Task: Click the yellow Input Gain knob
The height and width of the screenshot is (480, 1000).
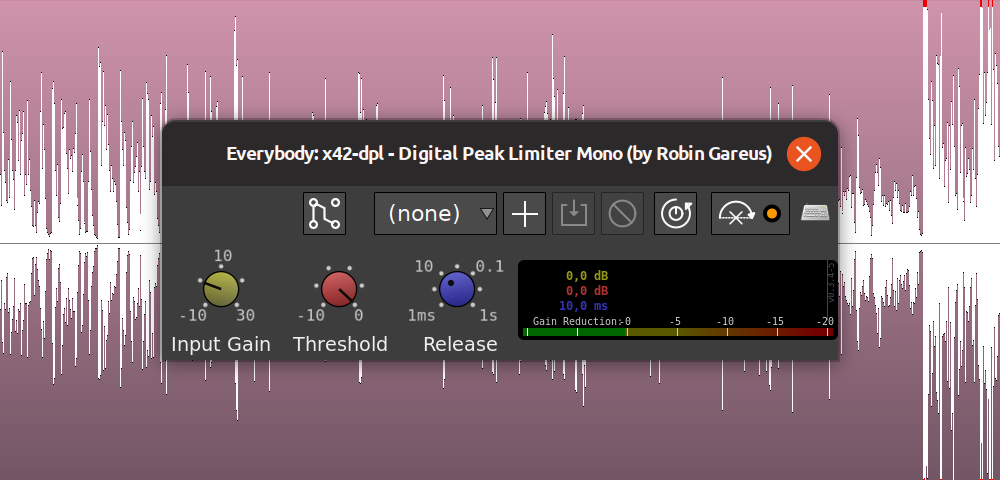Action: (x=221, y=289)
